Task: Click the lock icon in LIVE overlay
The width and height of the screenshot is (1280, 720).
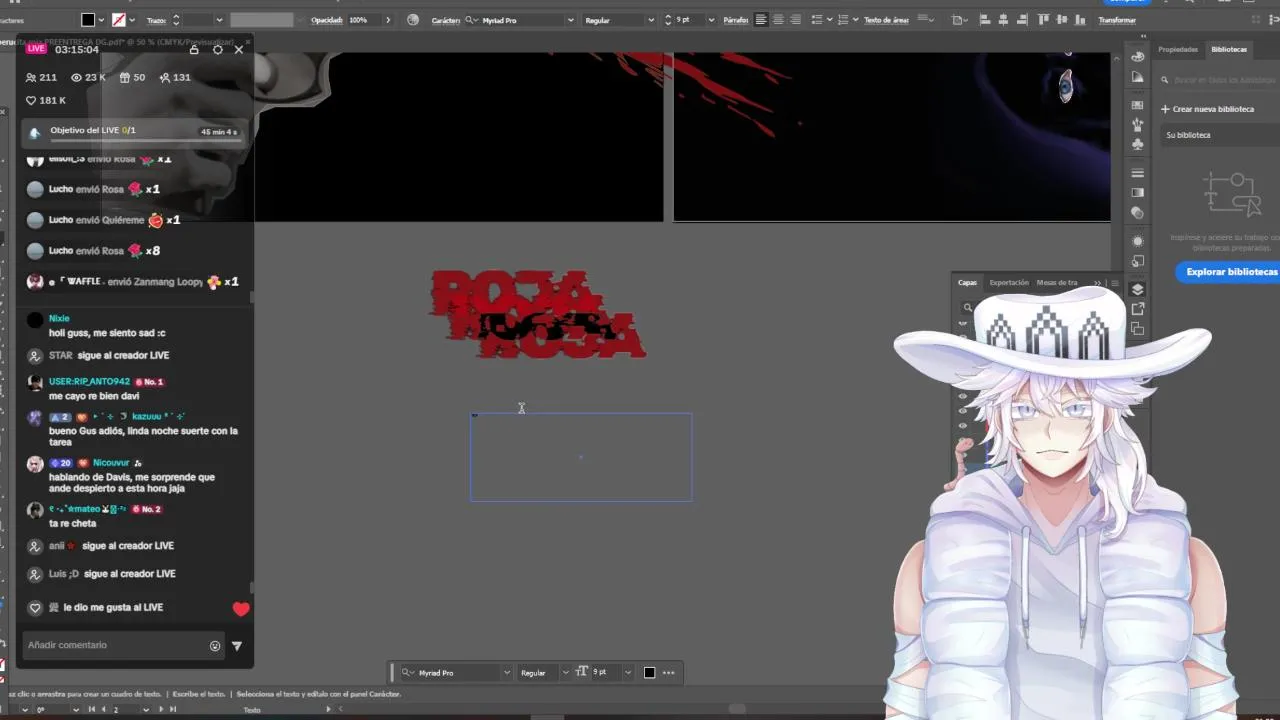Action: tap(194, 49)
